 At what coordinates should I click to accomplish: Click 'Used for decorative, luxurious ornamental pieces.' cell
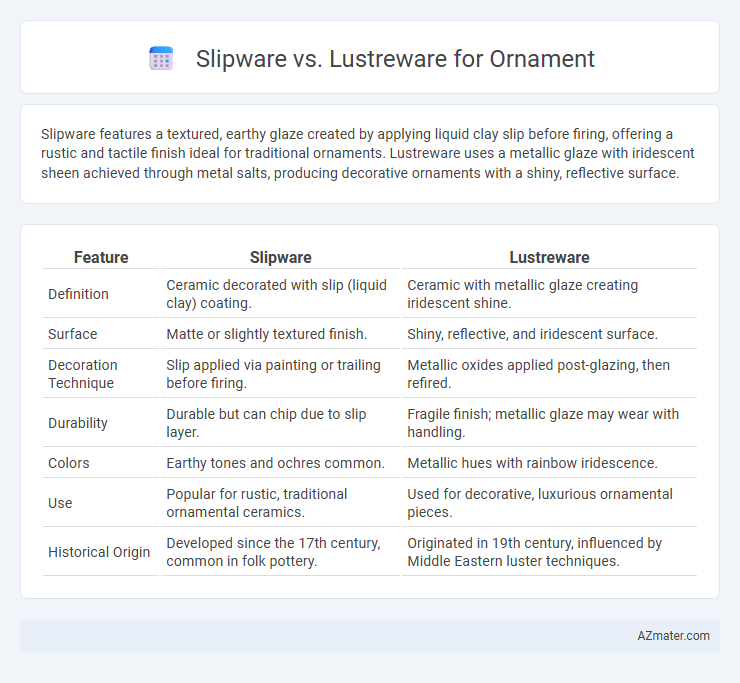(549, 503)
